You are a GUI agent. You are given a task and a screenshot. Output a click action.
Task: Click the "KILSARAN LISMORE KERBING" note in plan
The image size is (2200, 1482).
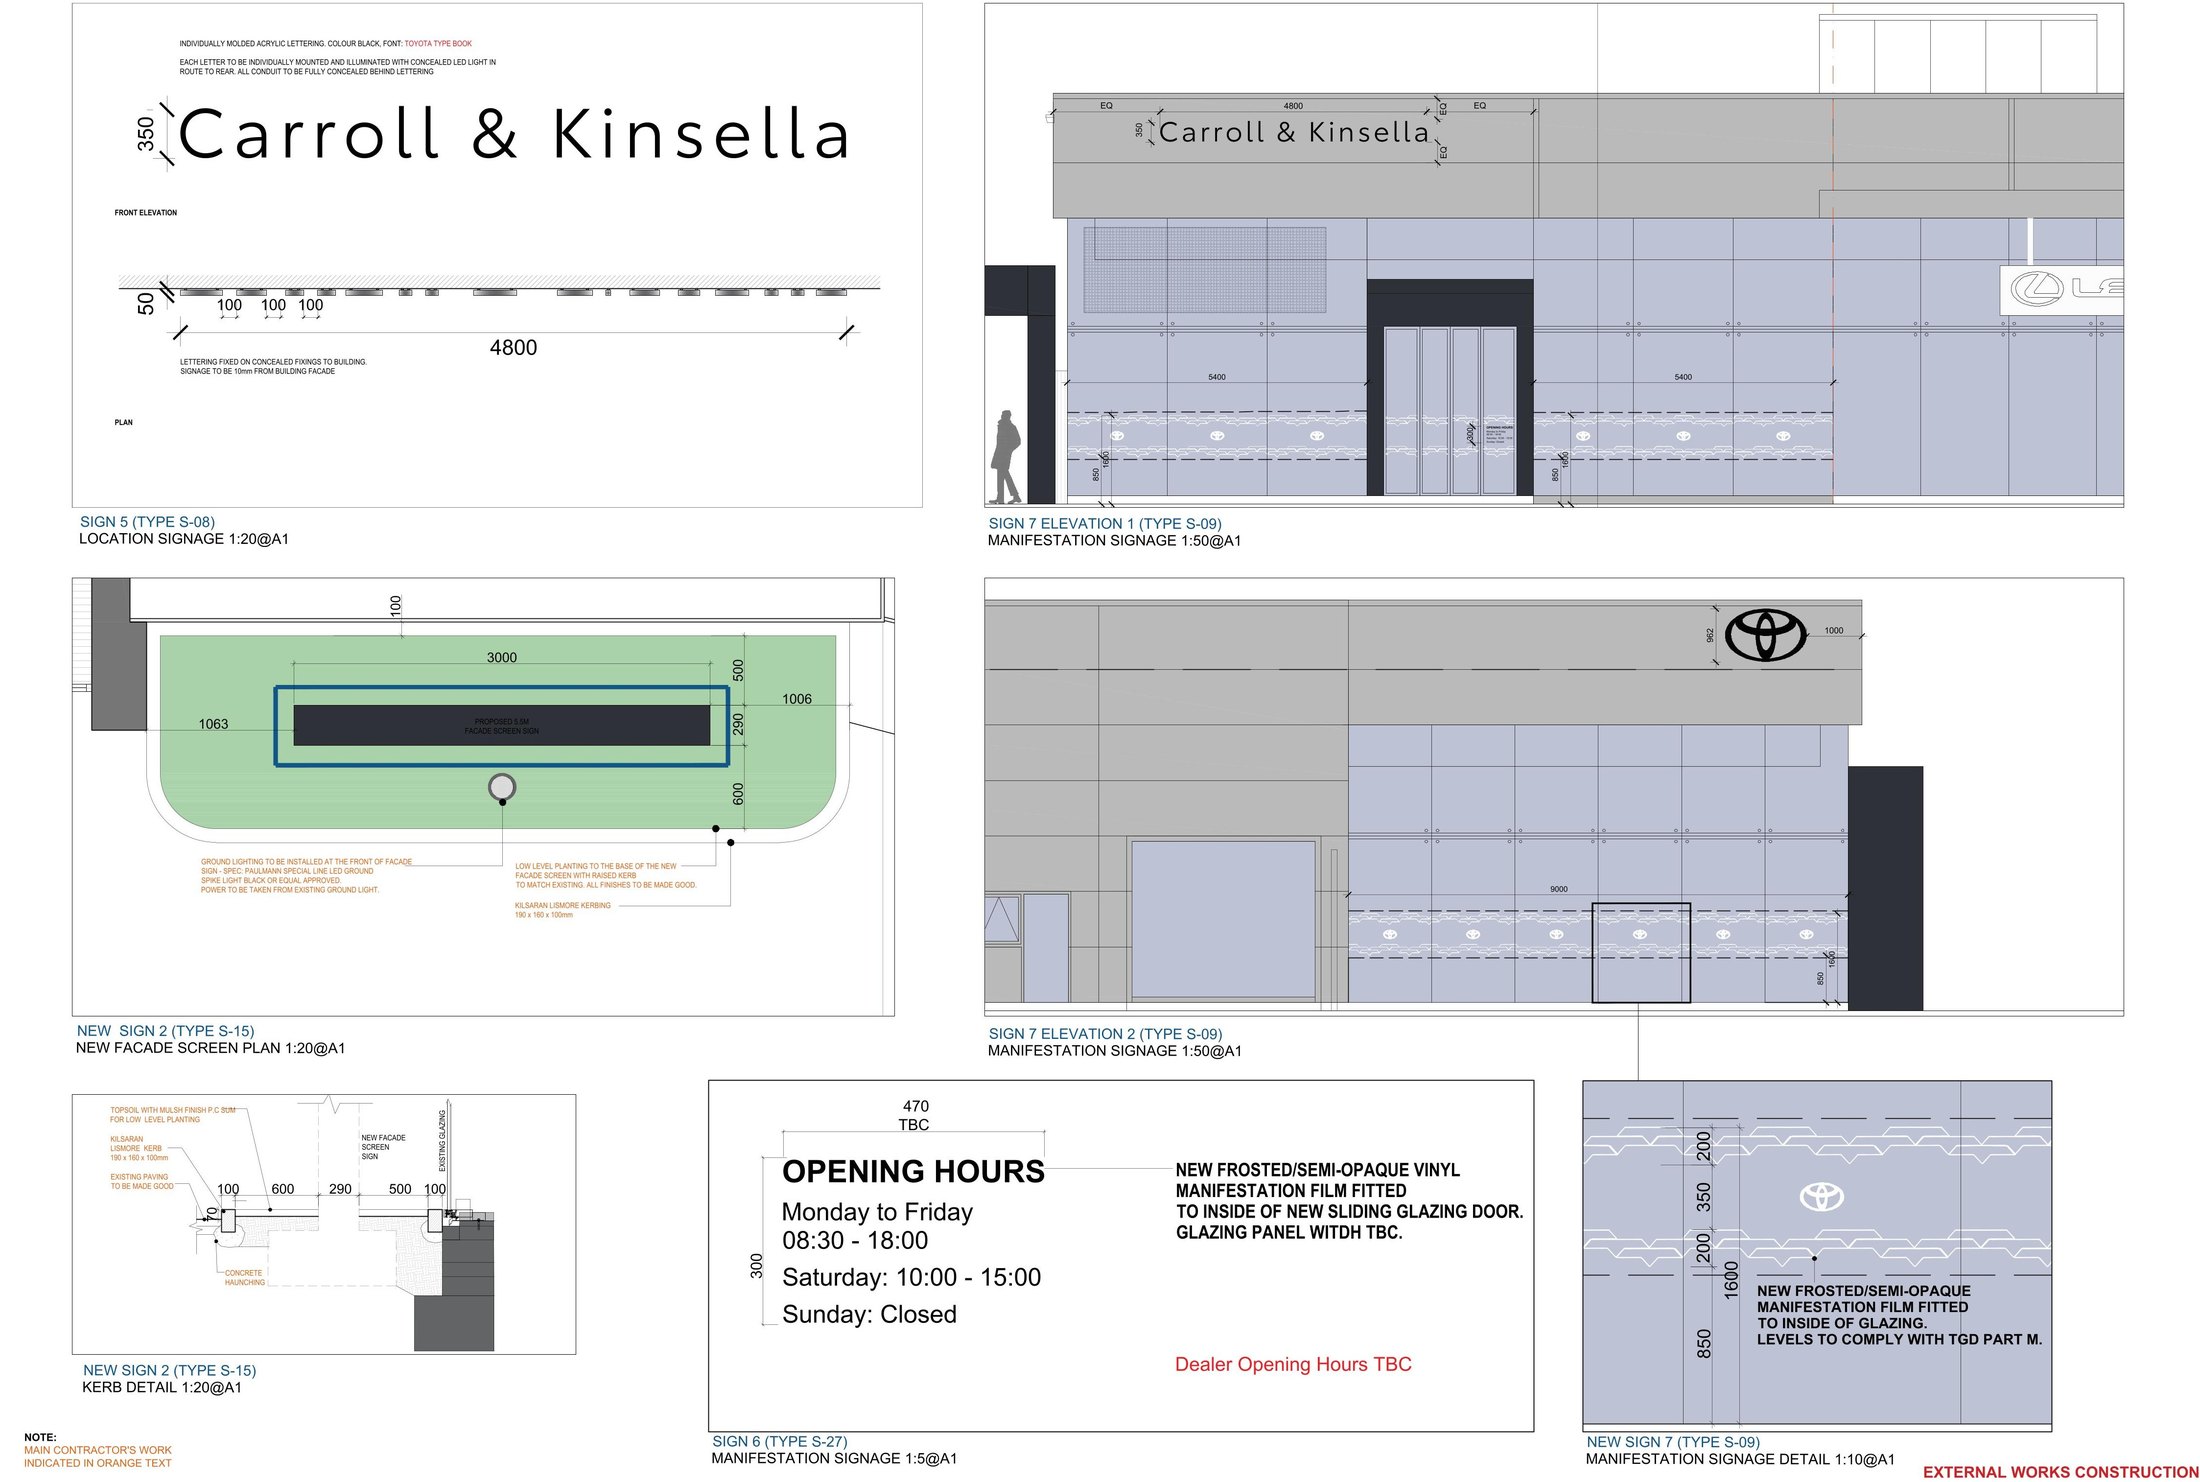point(563,910)
